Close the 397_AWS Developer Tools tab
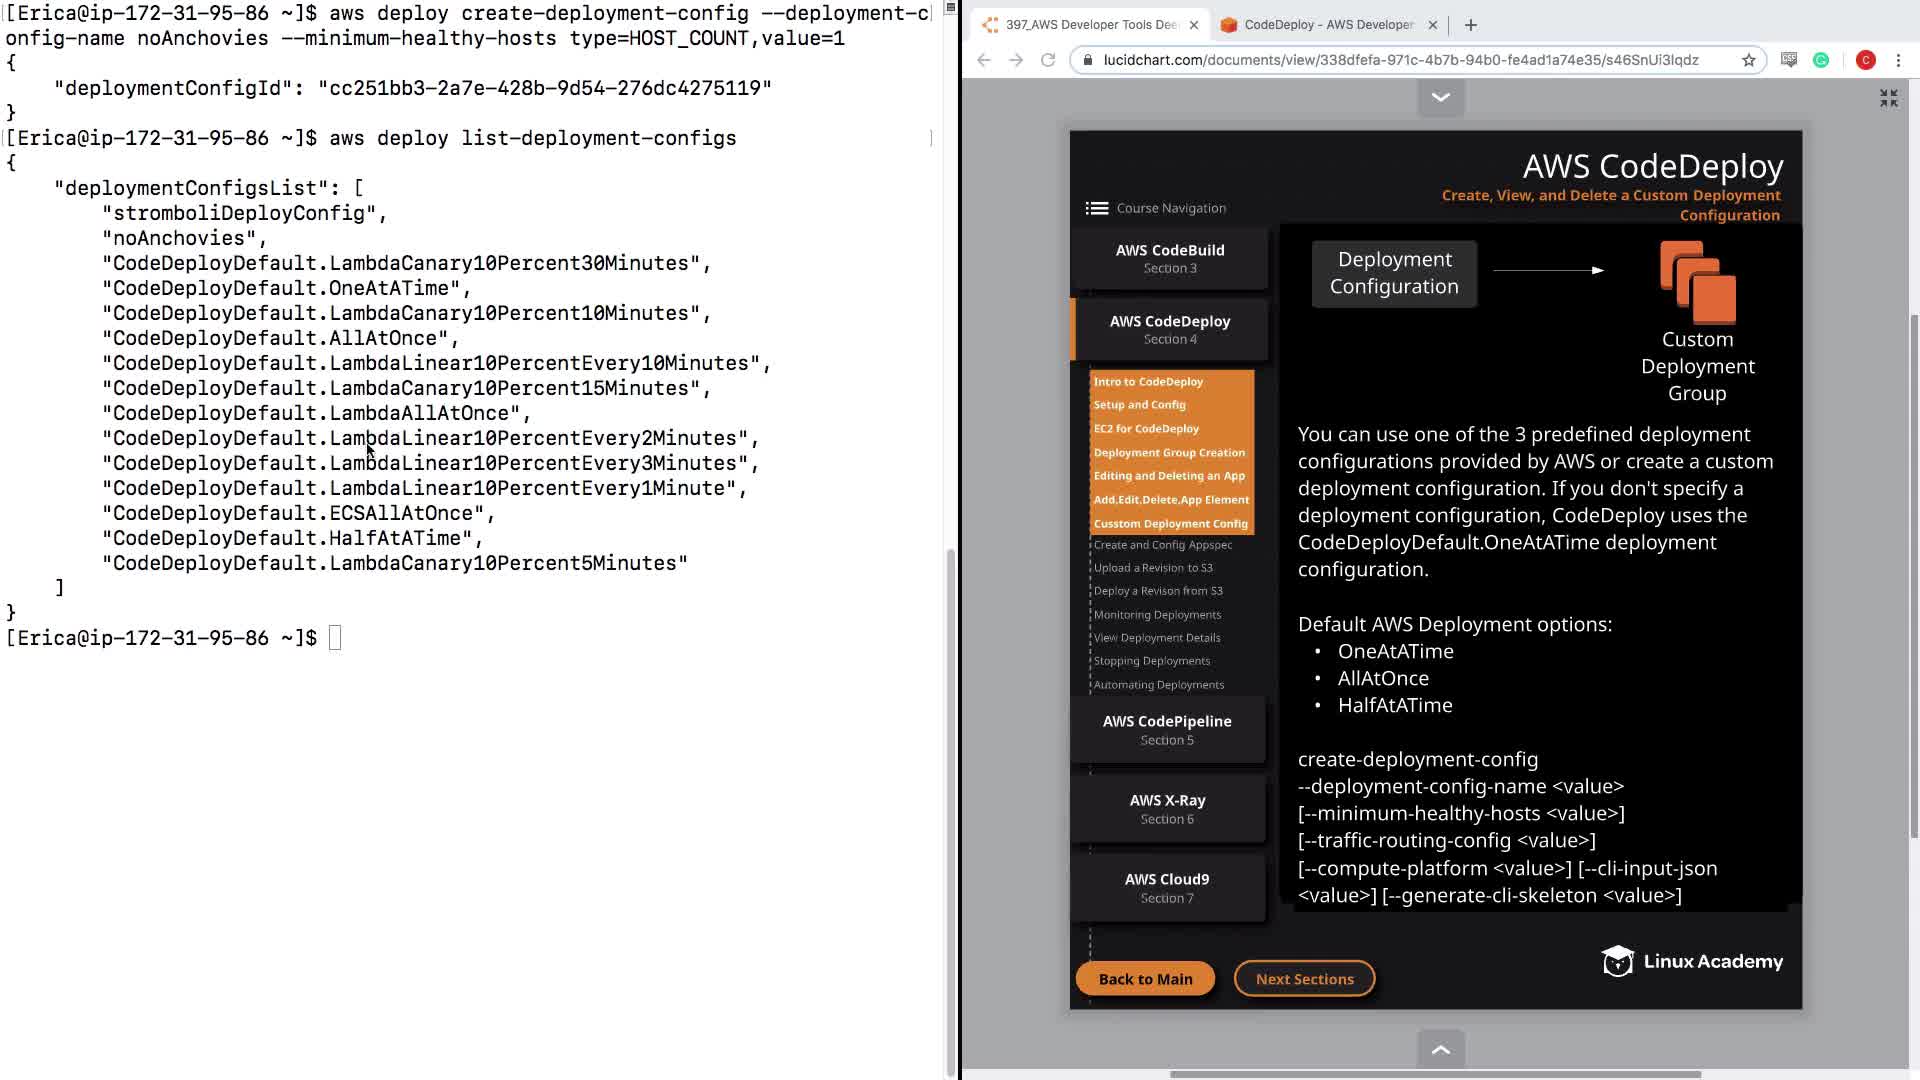The width and height of the screenshot is (1920, 1080). [x=1194, y=25]
